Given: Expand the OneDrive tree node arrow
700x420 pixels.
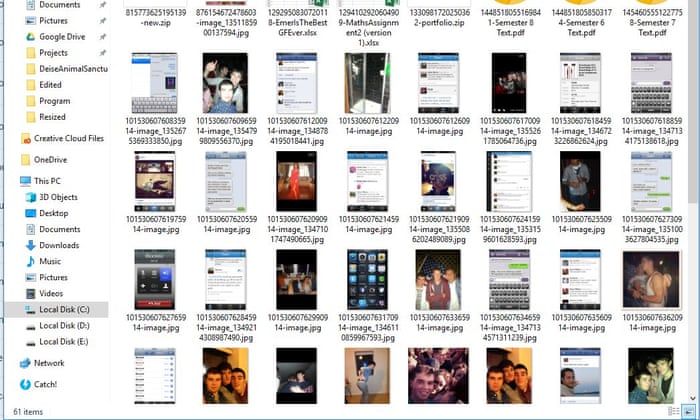Looking at the screenshot, I should point(9,159).
